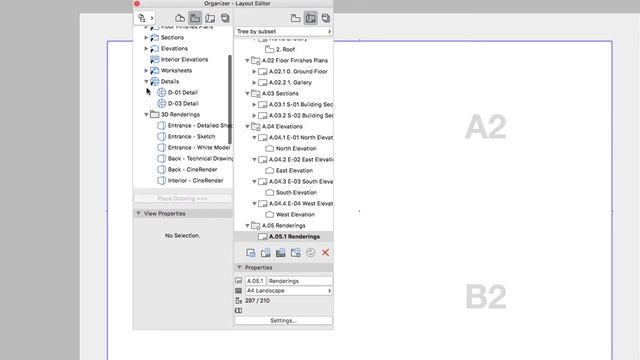The image size is (640, 360).
Task: Select Back - CineRender view
Action: 192,170
